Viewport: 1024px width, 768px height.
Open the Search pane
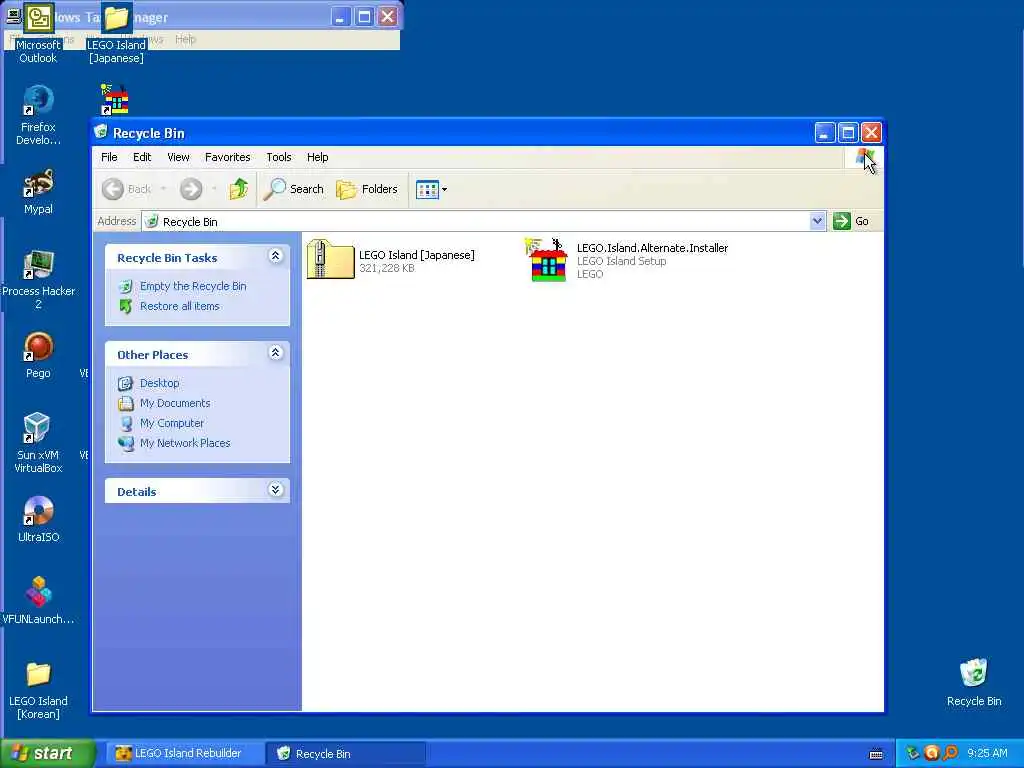coord(295,189)
